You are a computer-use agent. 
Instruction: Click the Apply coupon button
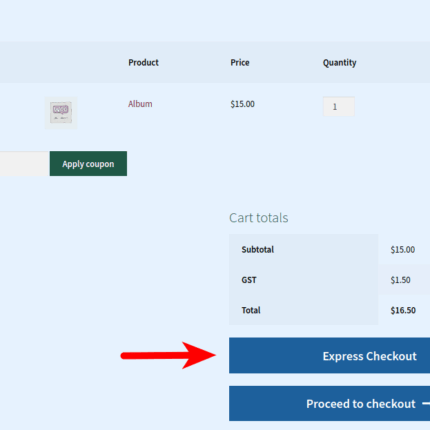[88, 164]
